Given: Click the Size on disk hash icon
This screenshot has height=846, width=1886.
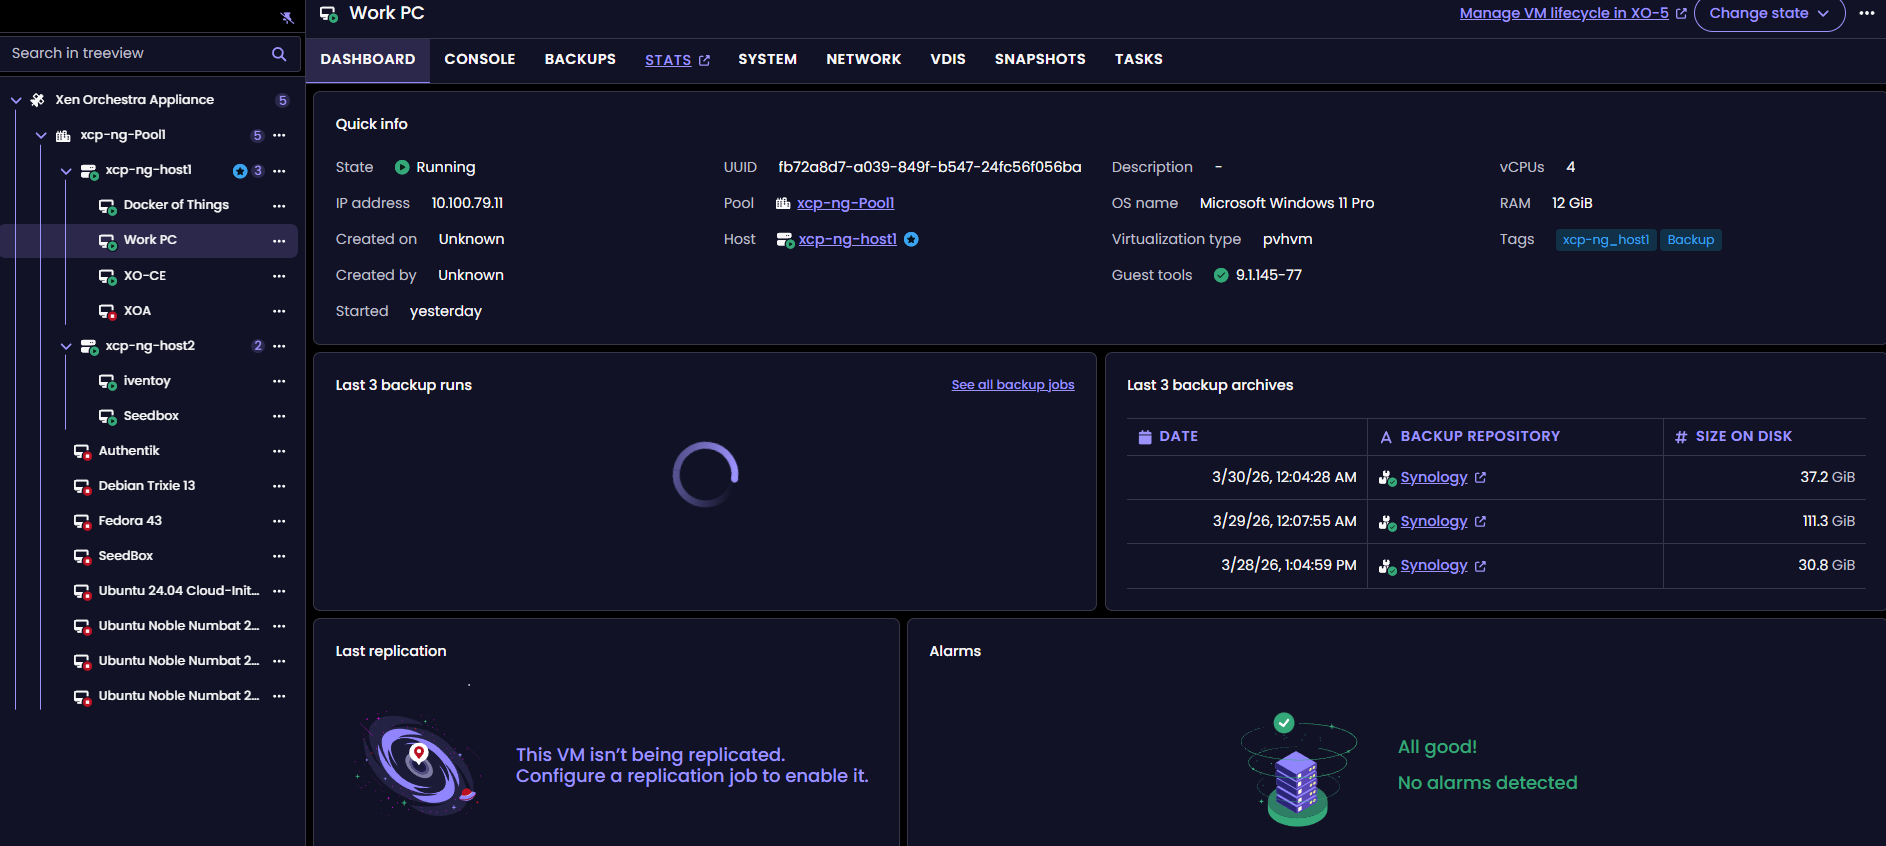Looking at the screenshot, I should coord(1681,437).
